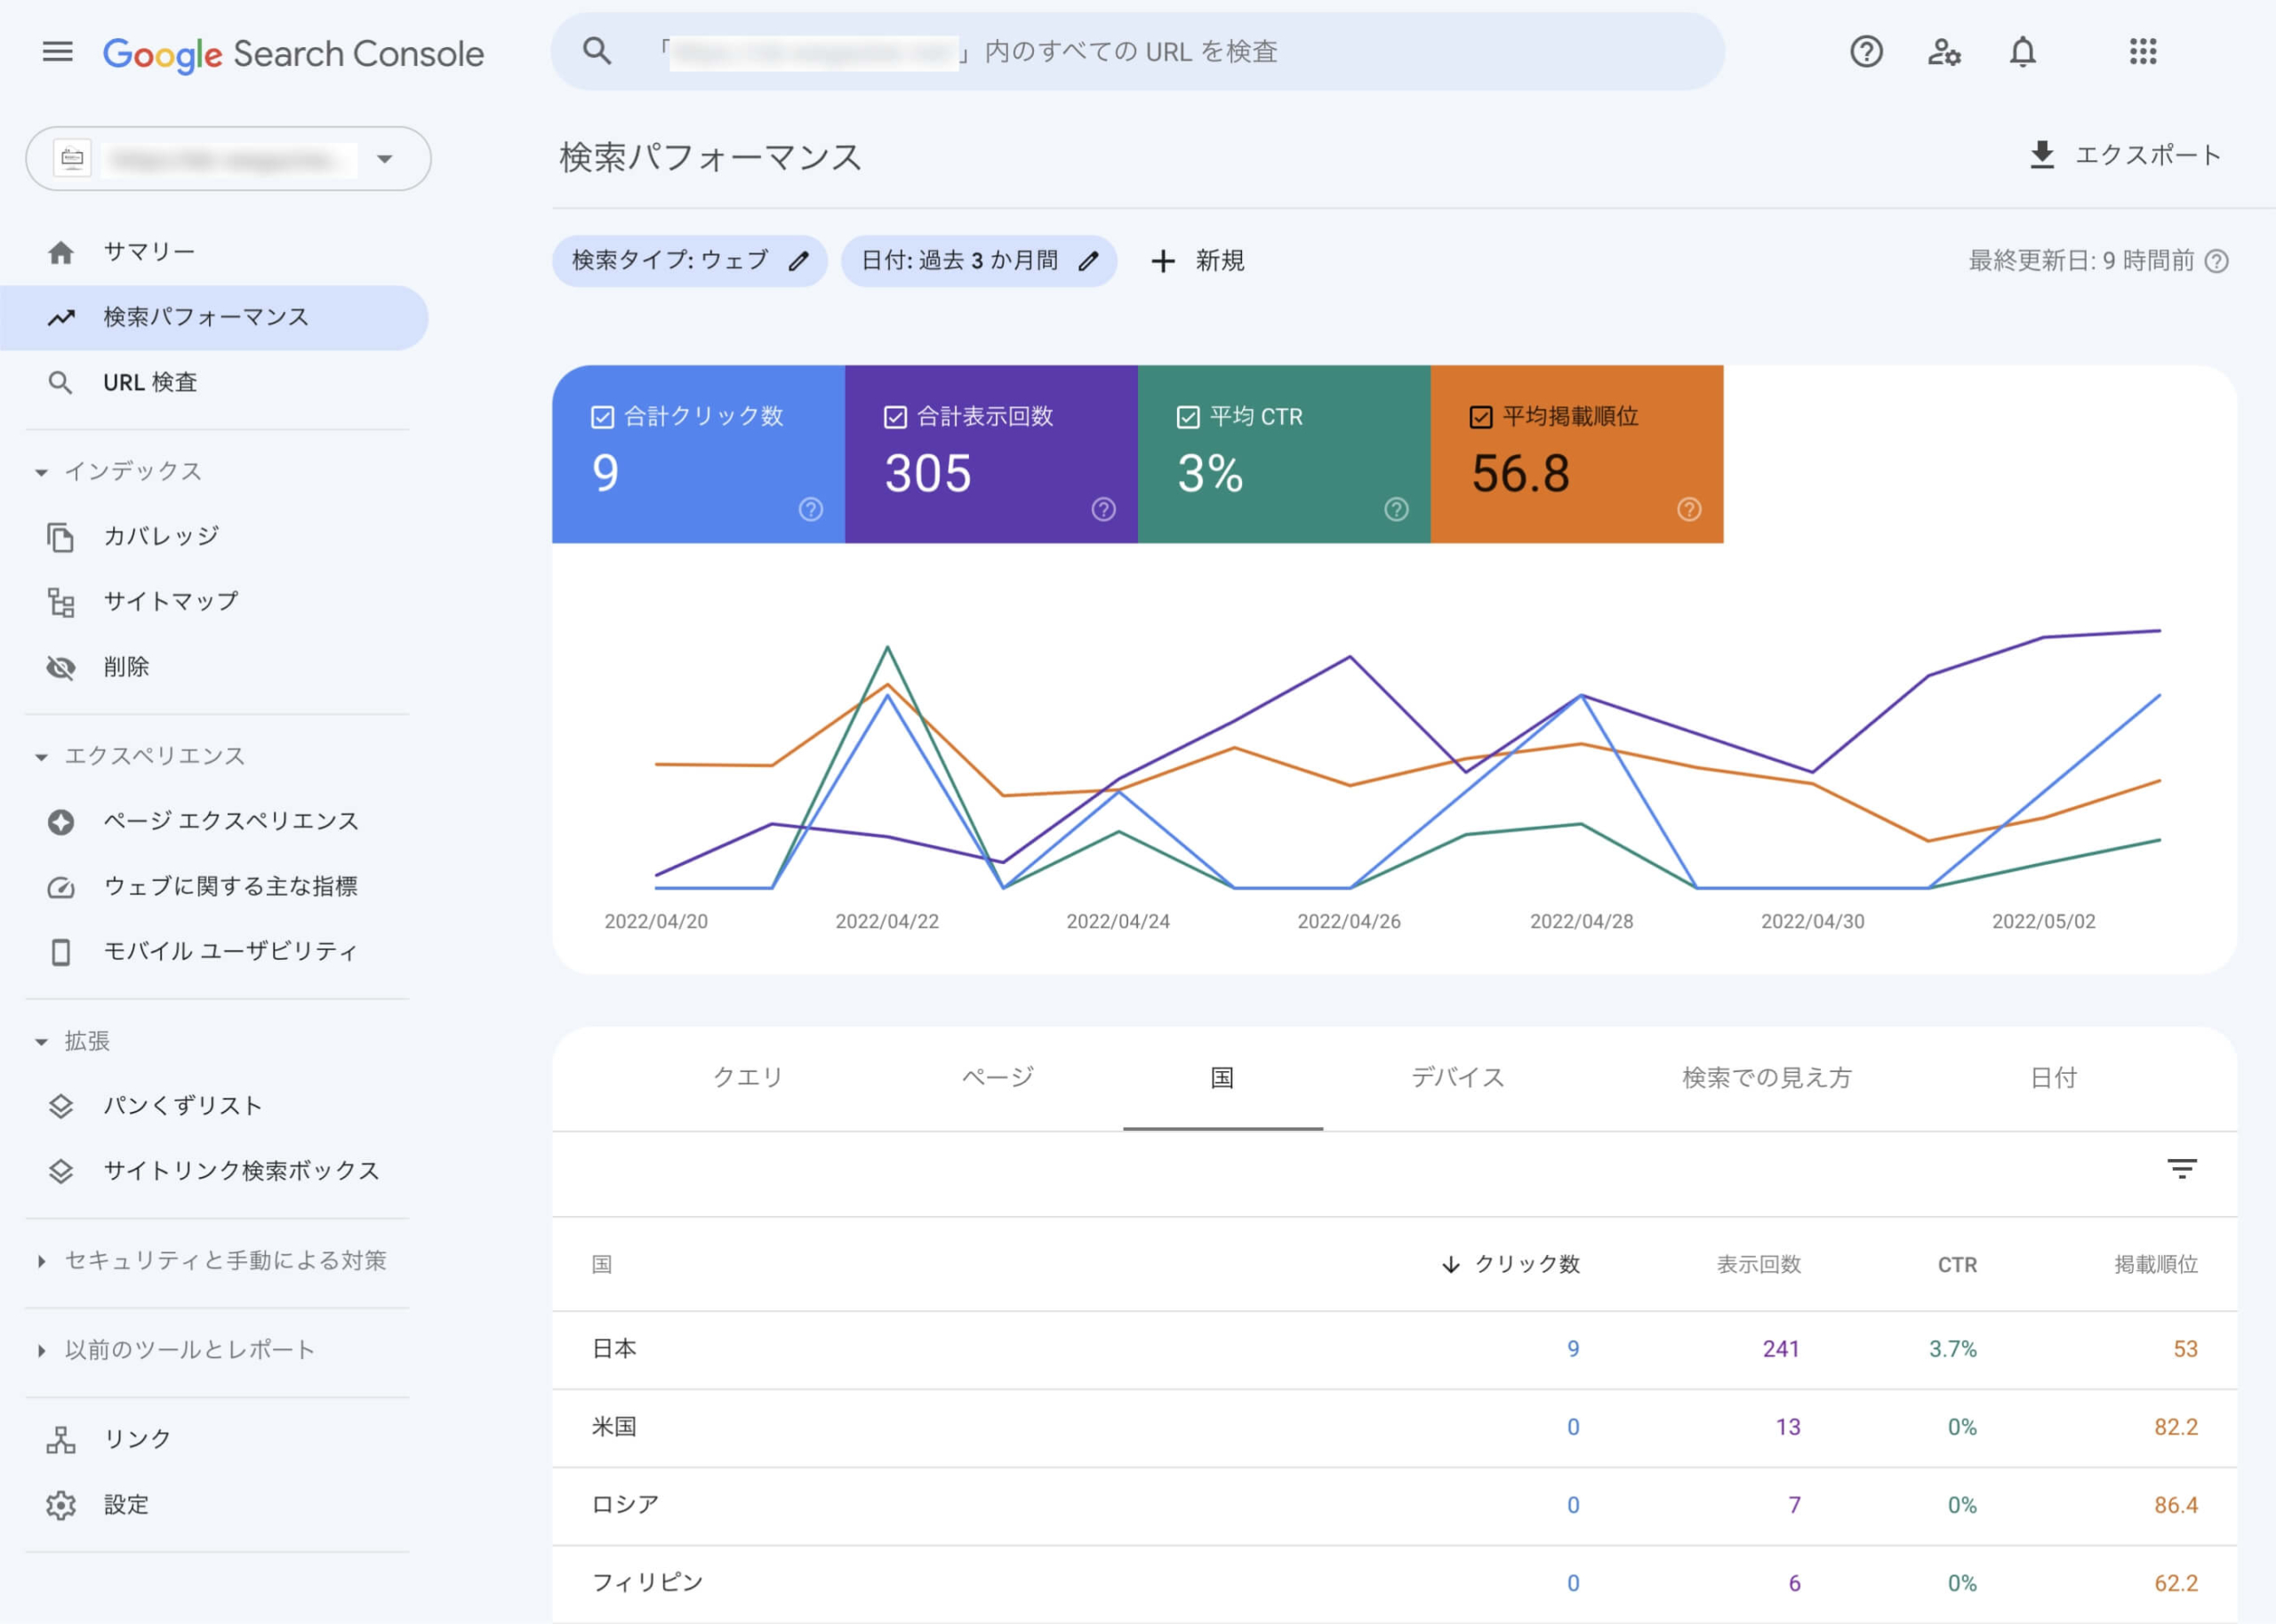2276x1624 pixels.
Task: Switch to the デバイス tab
Action: tap(1458, 1077)
